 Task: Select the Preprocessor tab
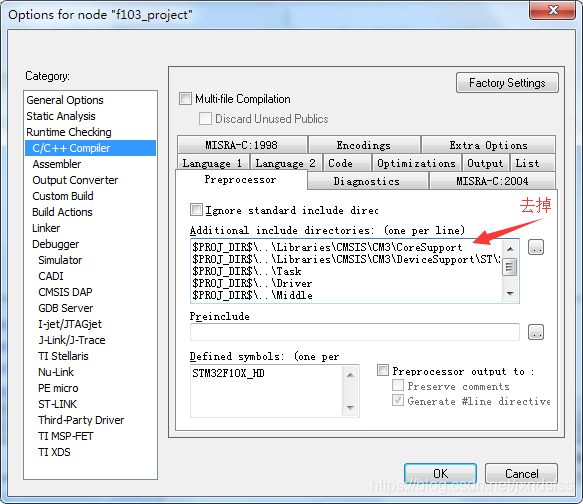pyautogui.click(x=241, y=180)
